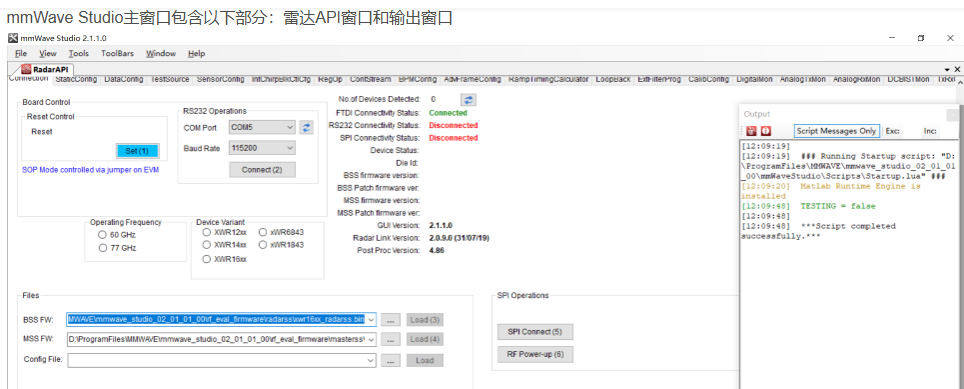Click the Config File Load button
Image resolution: width=964 pixels, height=389 pixels.
click(x=425, y=360)
